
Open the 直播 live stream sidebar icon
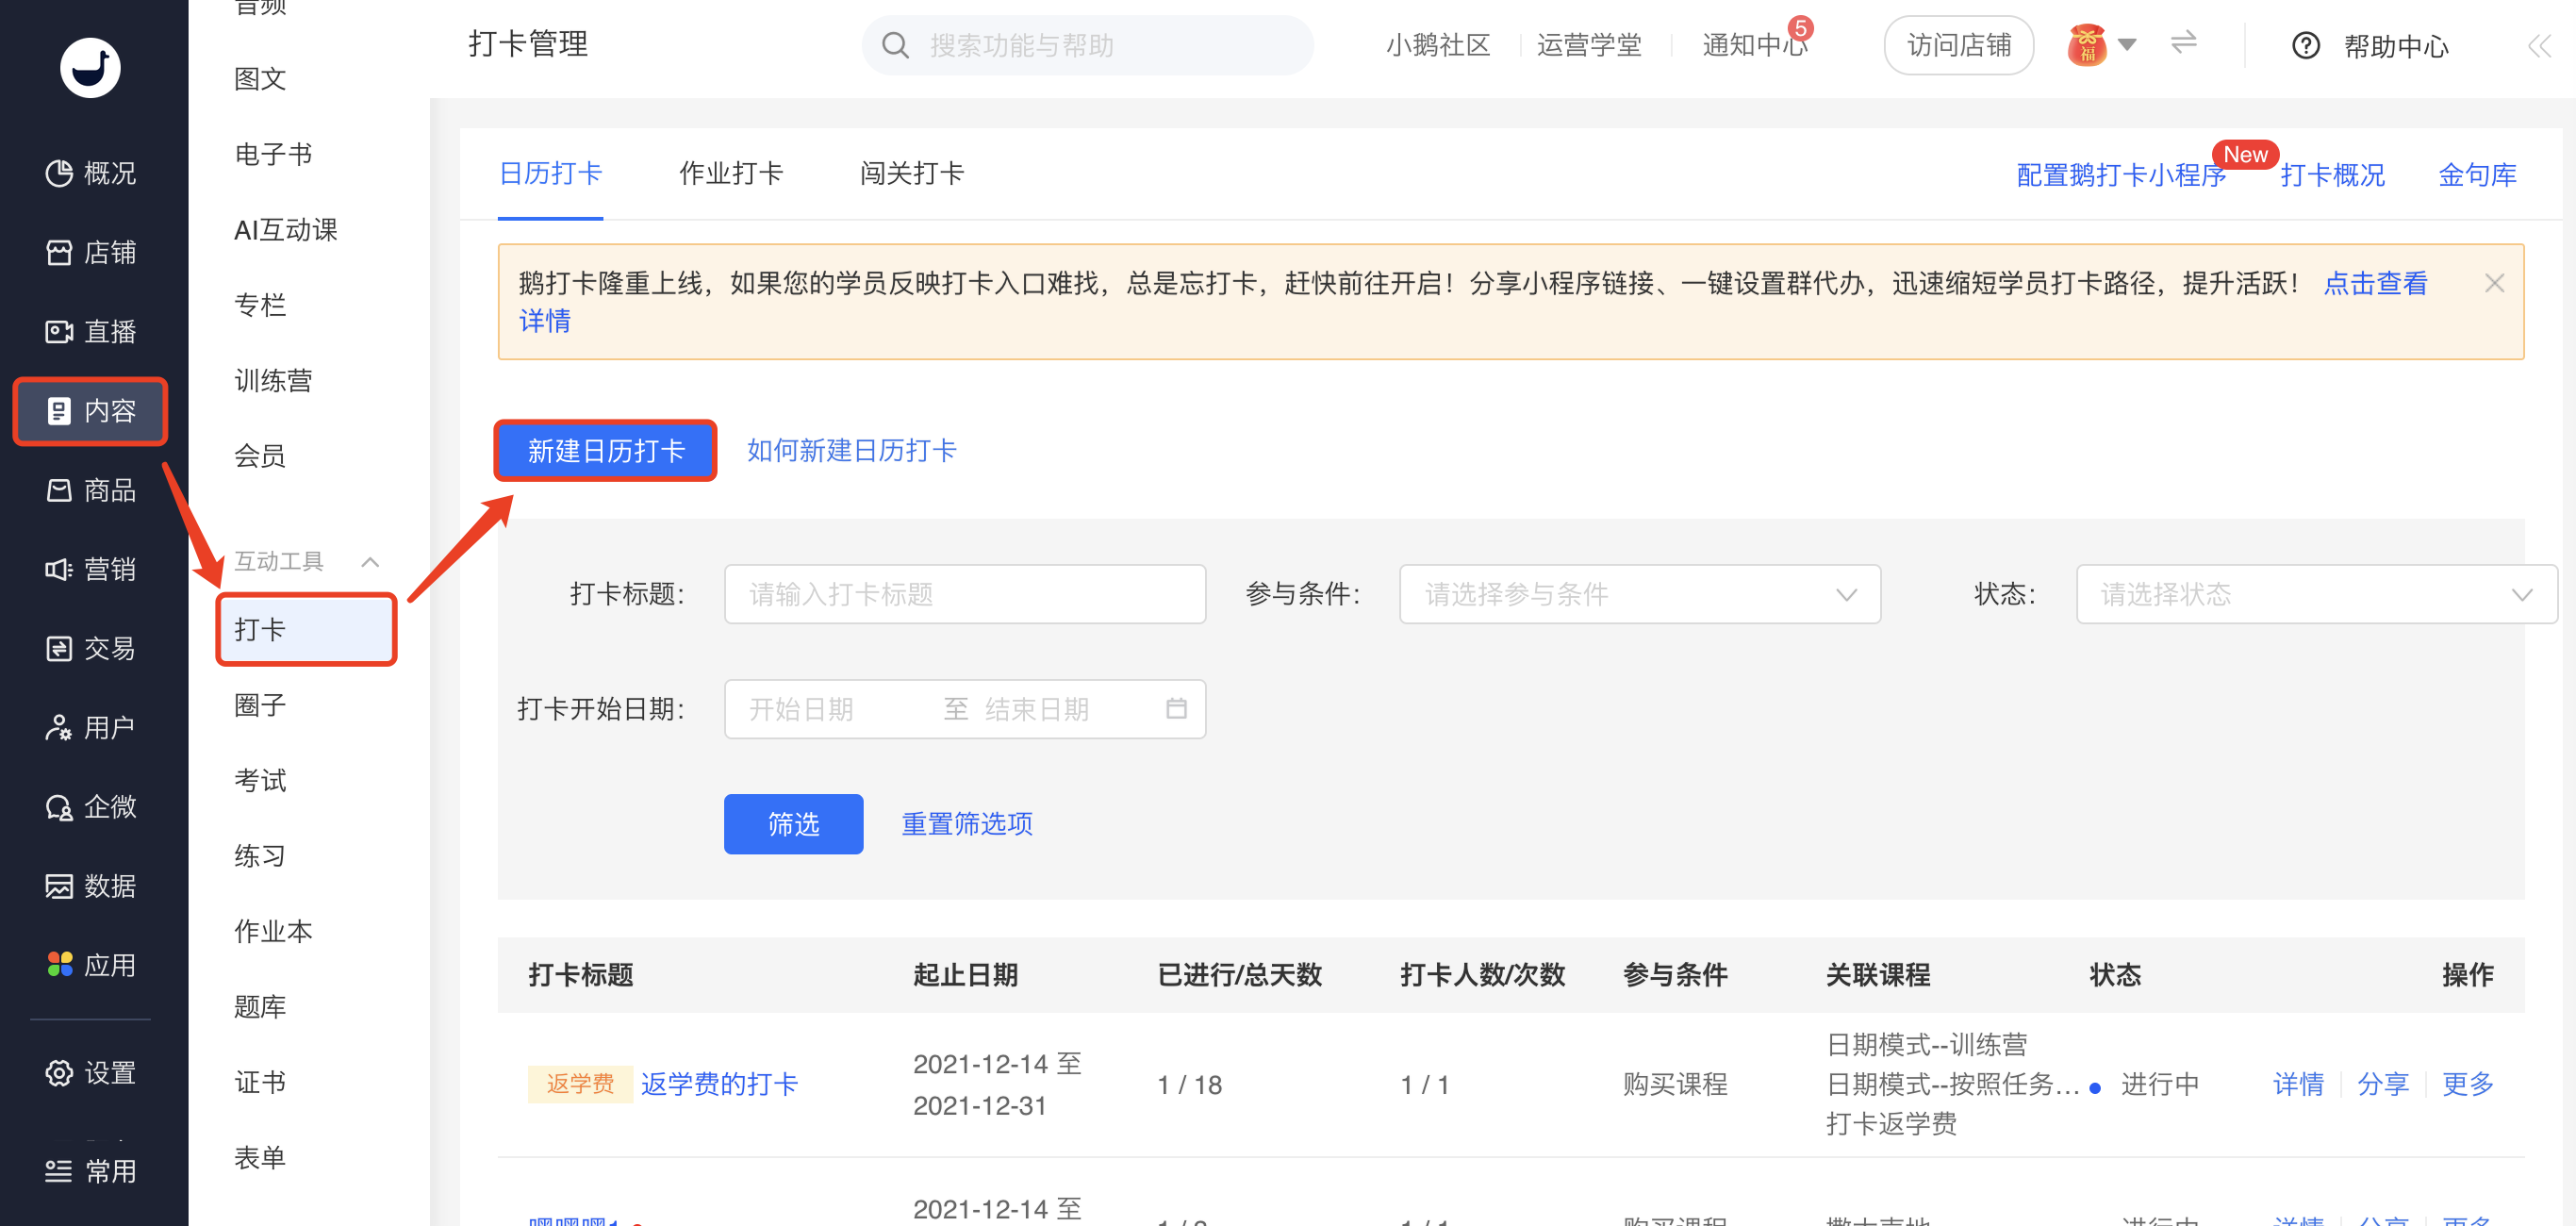(59, 331)
